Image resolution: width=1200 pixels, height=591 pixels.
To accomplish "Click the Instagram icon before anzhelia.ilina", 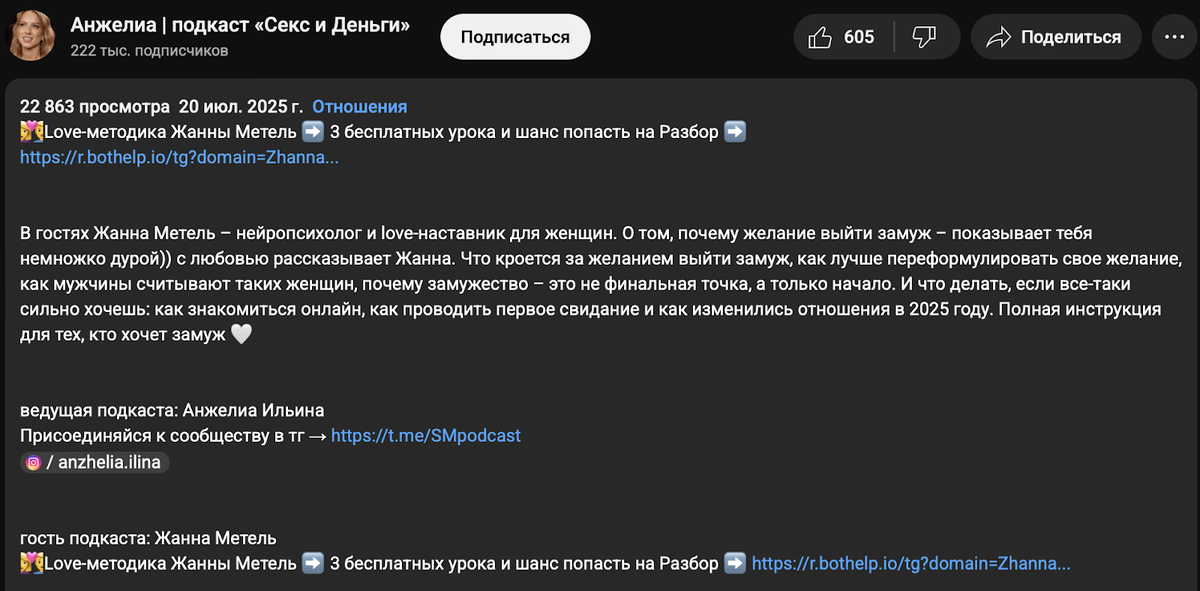I will pos(31,462).
